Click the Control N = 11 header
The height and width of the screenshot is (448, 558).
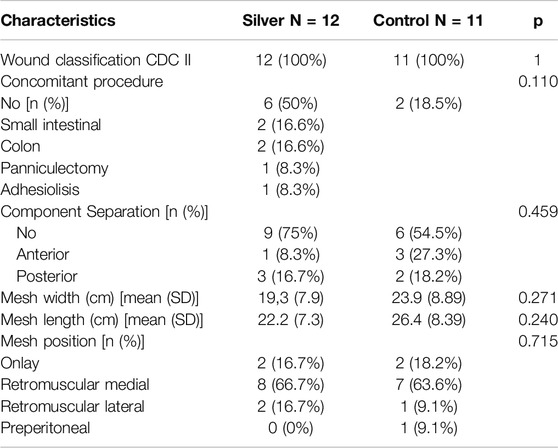[428, 21]
